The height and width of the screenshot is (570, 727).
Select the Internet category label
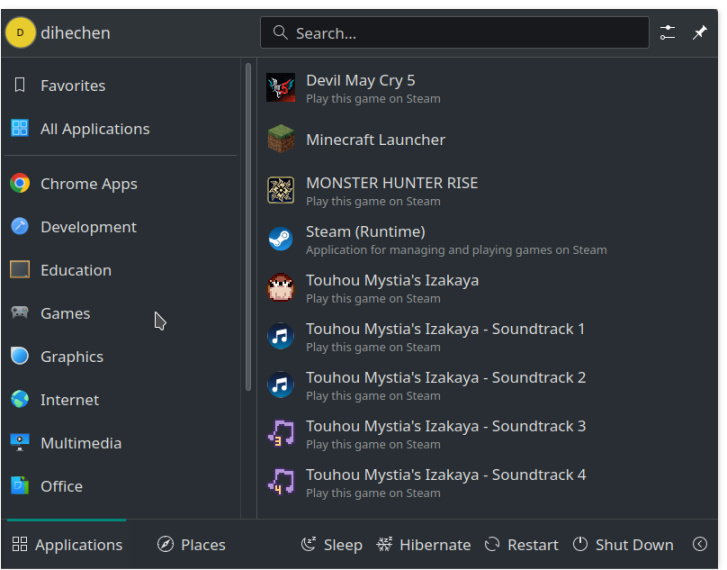(70, 400)
